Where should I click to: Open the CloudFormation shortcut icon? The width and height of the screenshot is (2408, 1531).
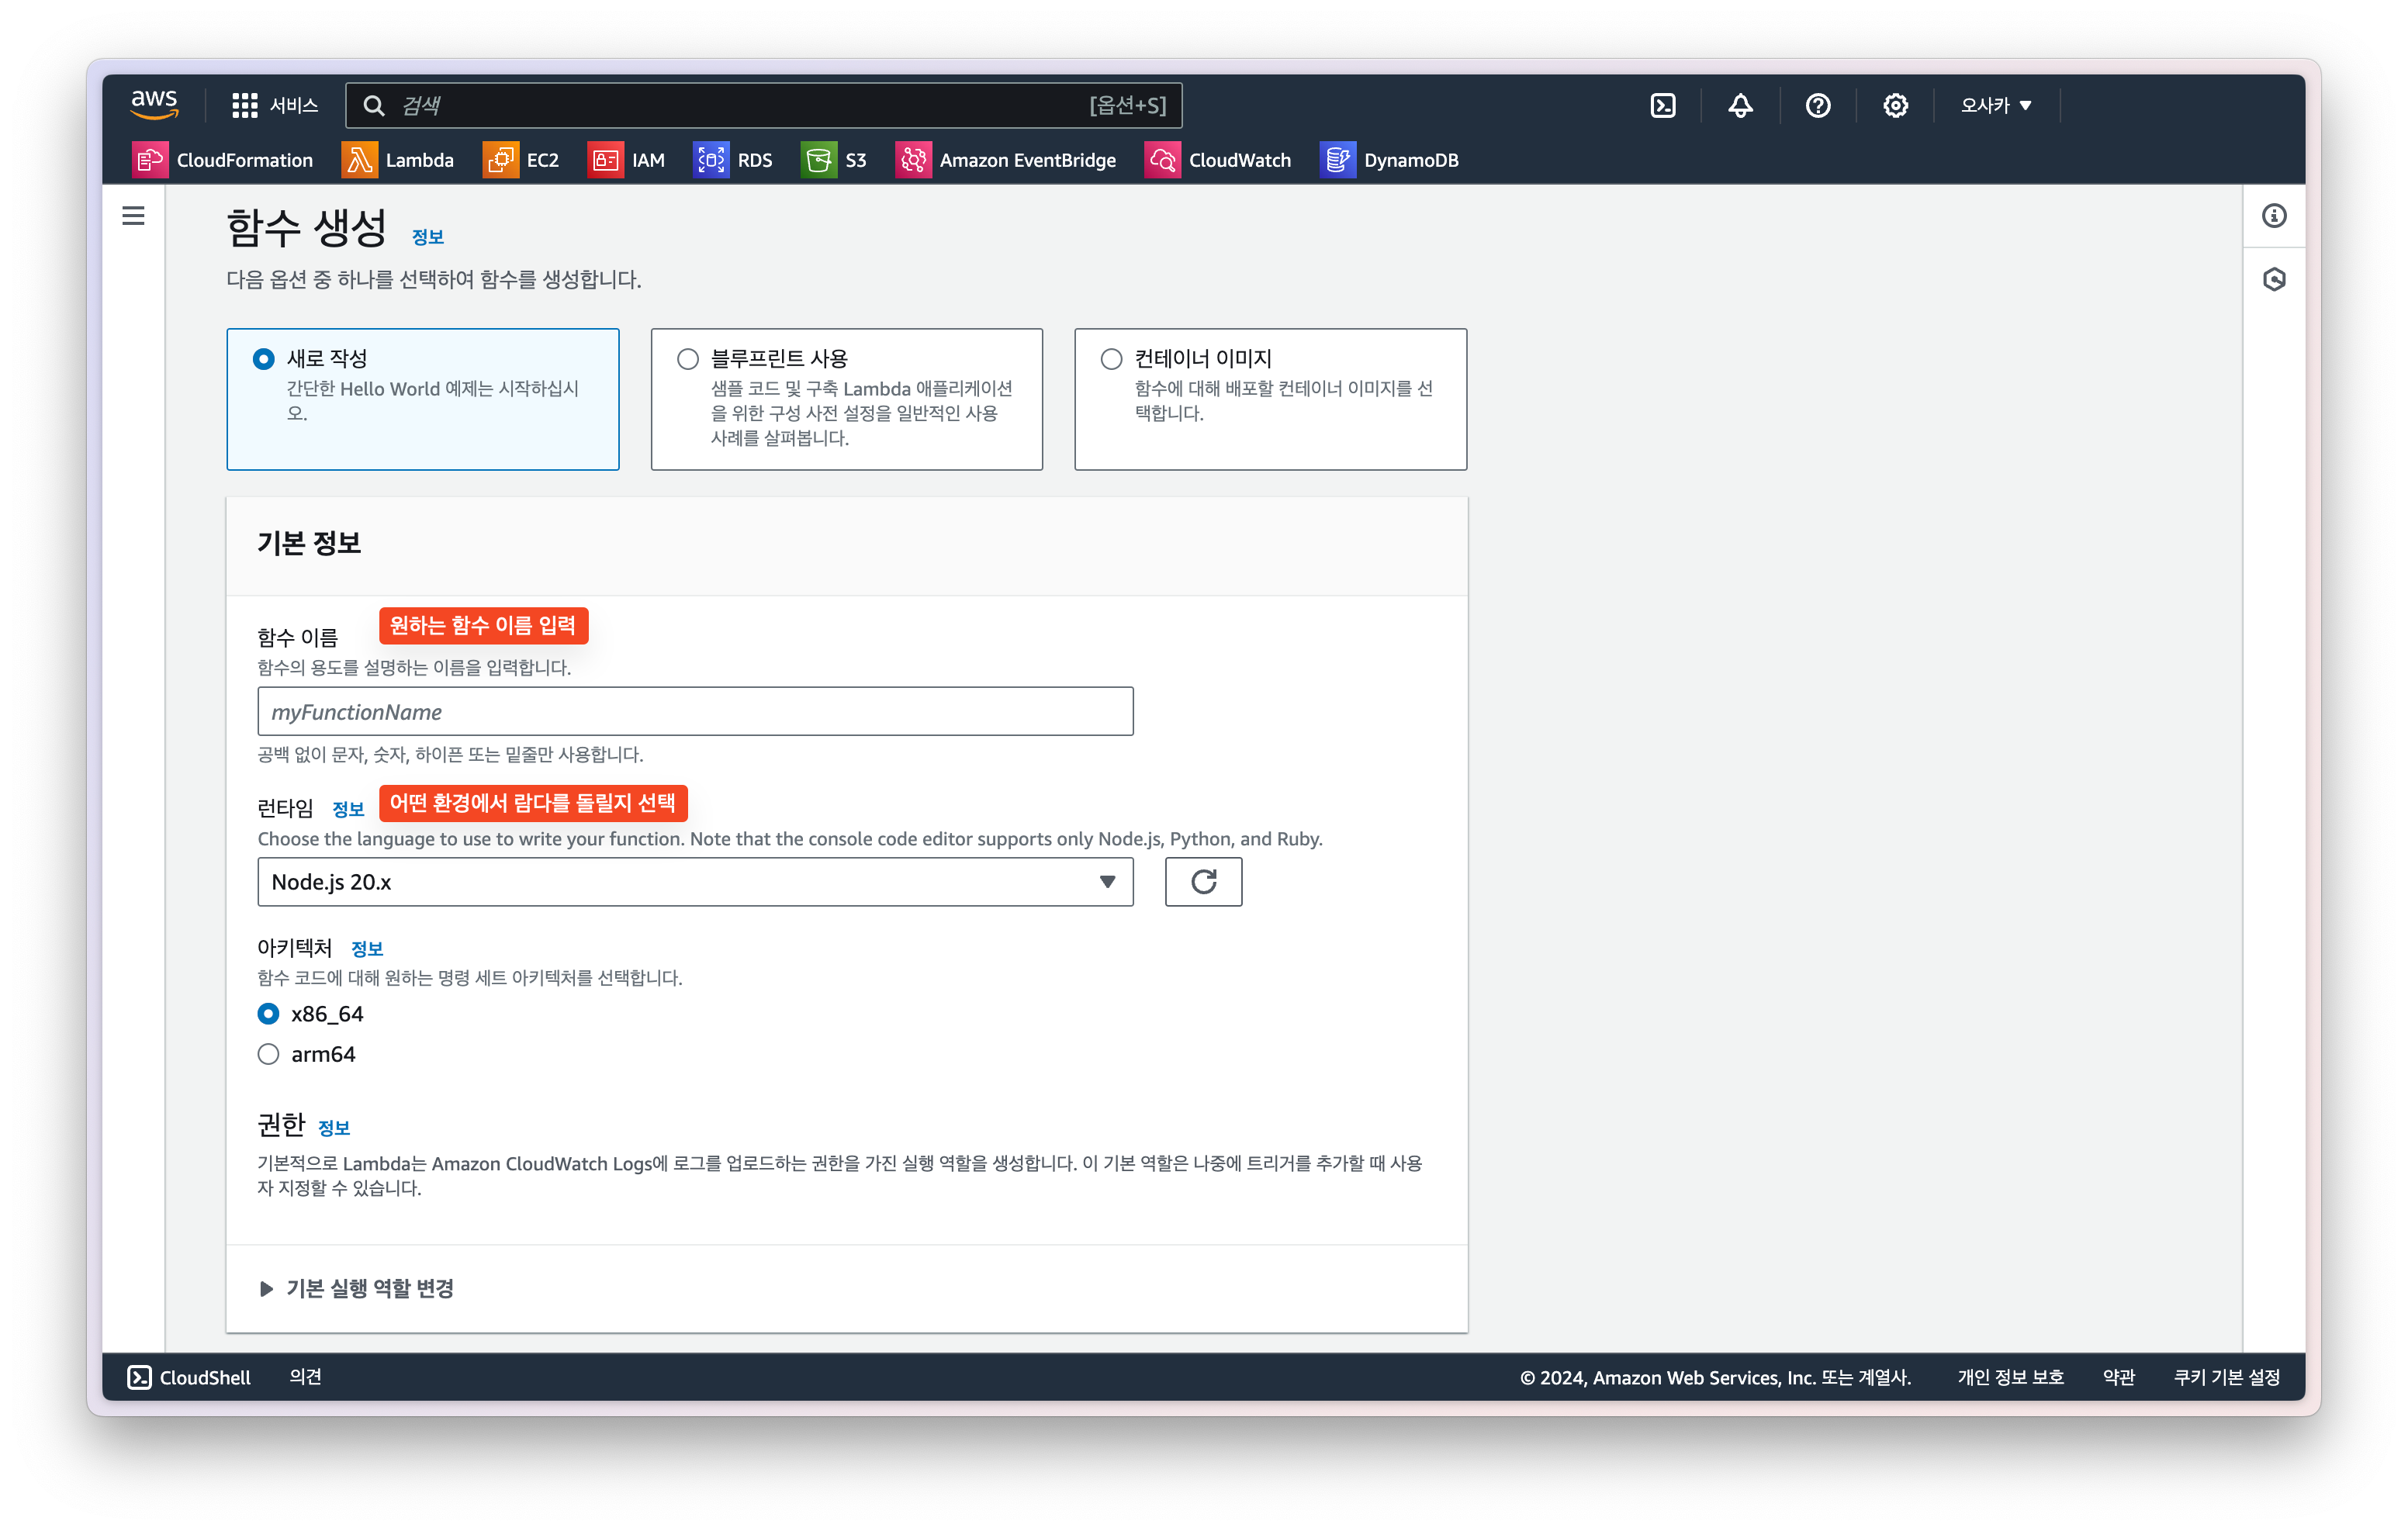point(150,160)
